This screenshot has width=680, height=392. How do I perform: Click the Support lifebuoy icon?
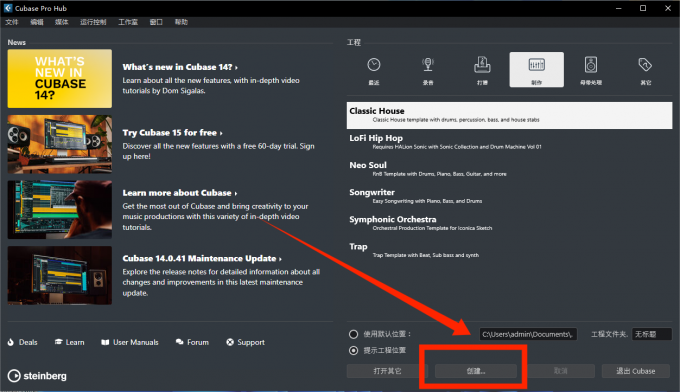[230, 342]
